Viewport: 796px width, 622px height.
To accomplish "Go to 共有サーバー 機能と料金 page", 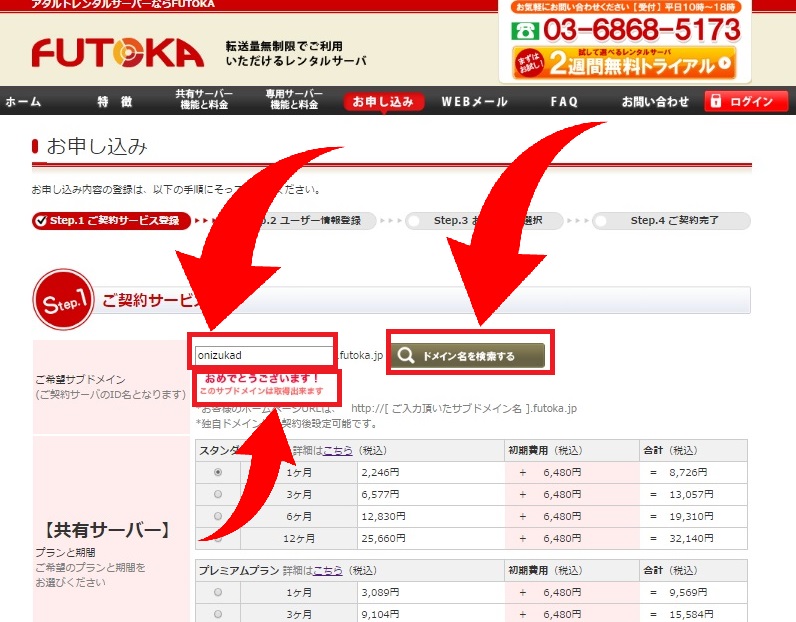I will click(204, 100).
